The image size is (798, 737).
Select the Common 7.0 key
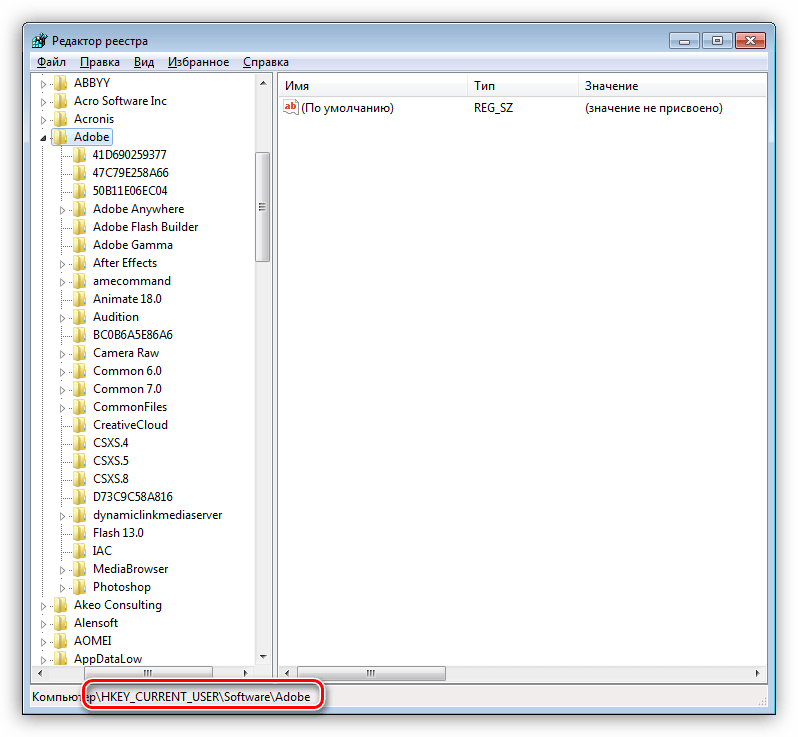tap(127, 389)
